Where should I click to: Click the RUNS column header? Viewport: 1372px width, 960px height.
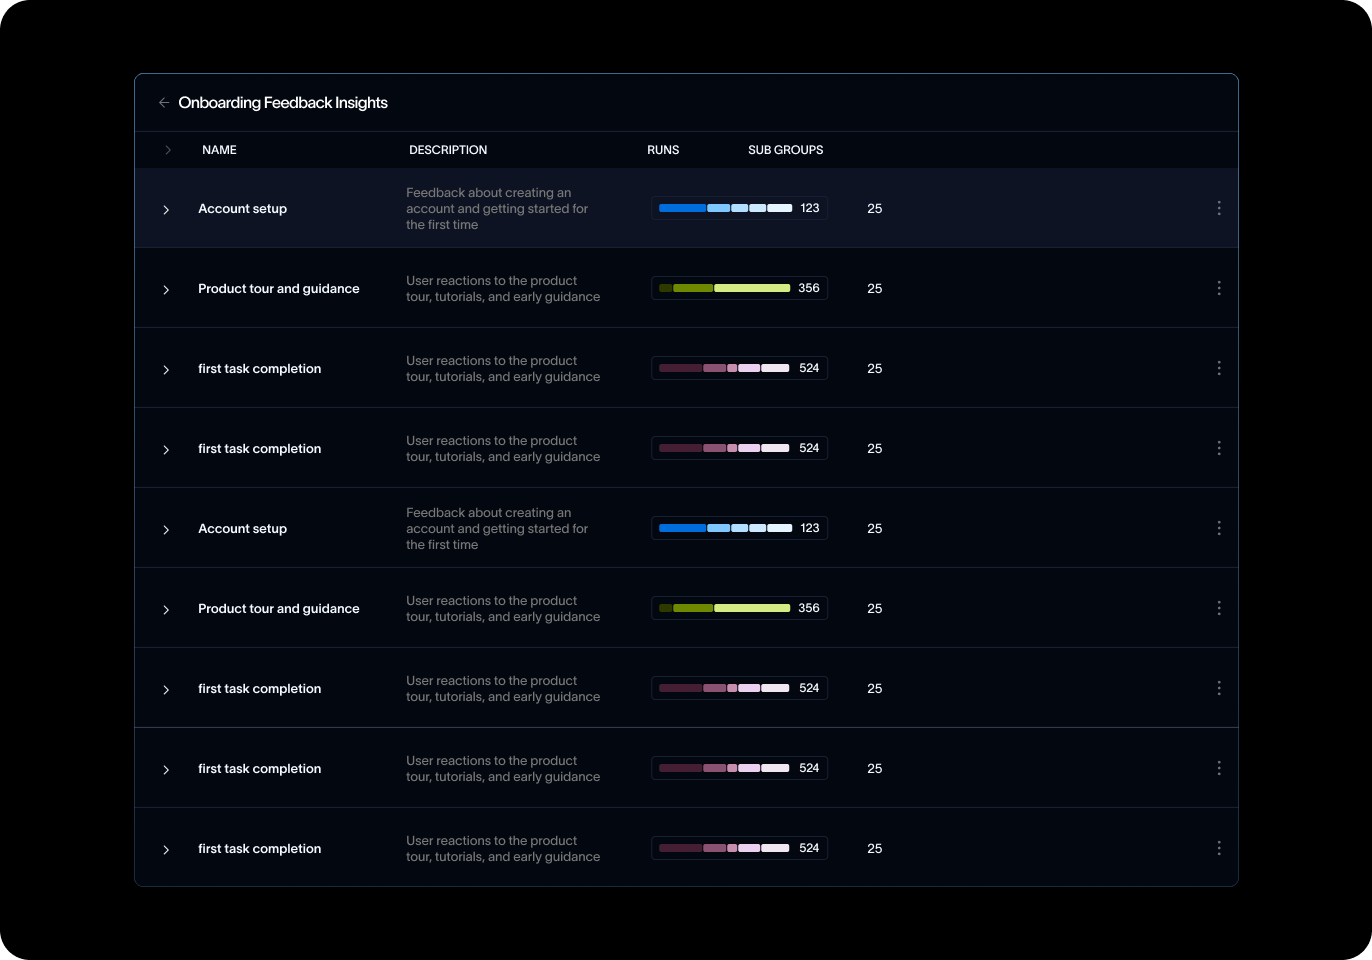pyautogui.click(x=663, y=150)
